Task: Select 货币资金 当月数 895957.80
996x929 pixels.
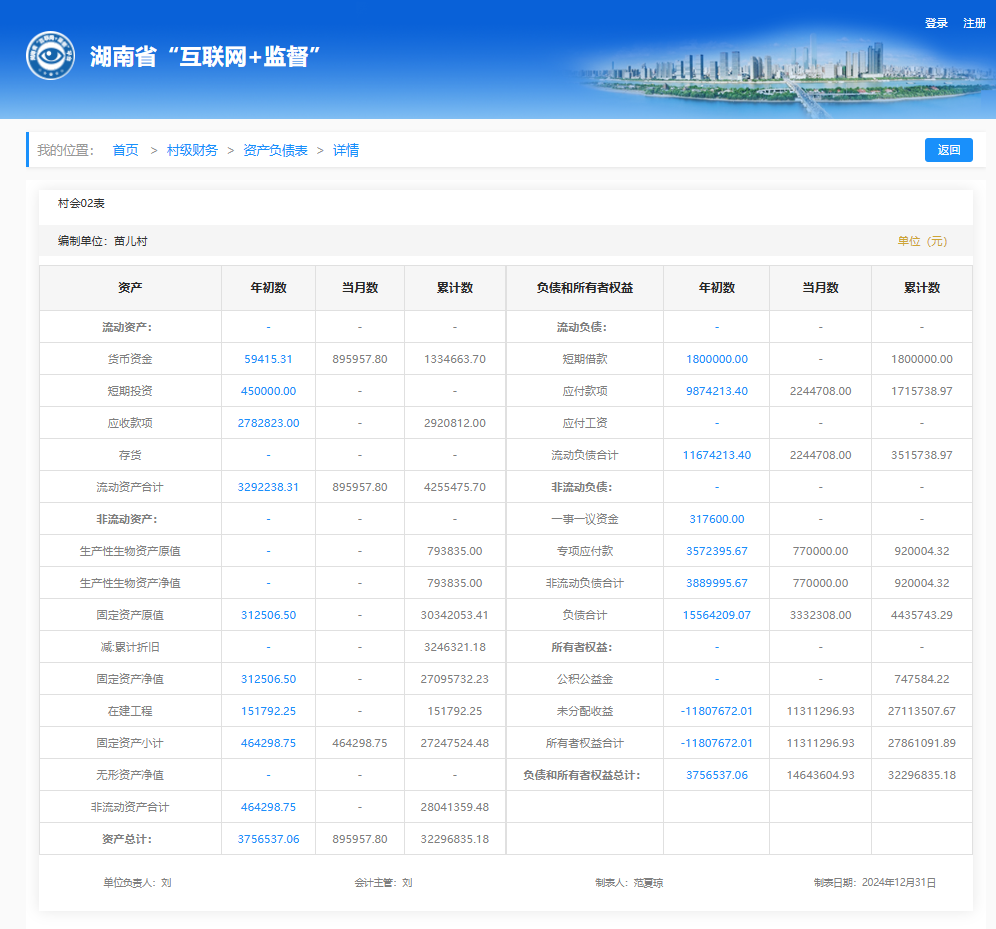Action: 360,359
